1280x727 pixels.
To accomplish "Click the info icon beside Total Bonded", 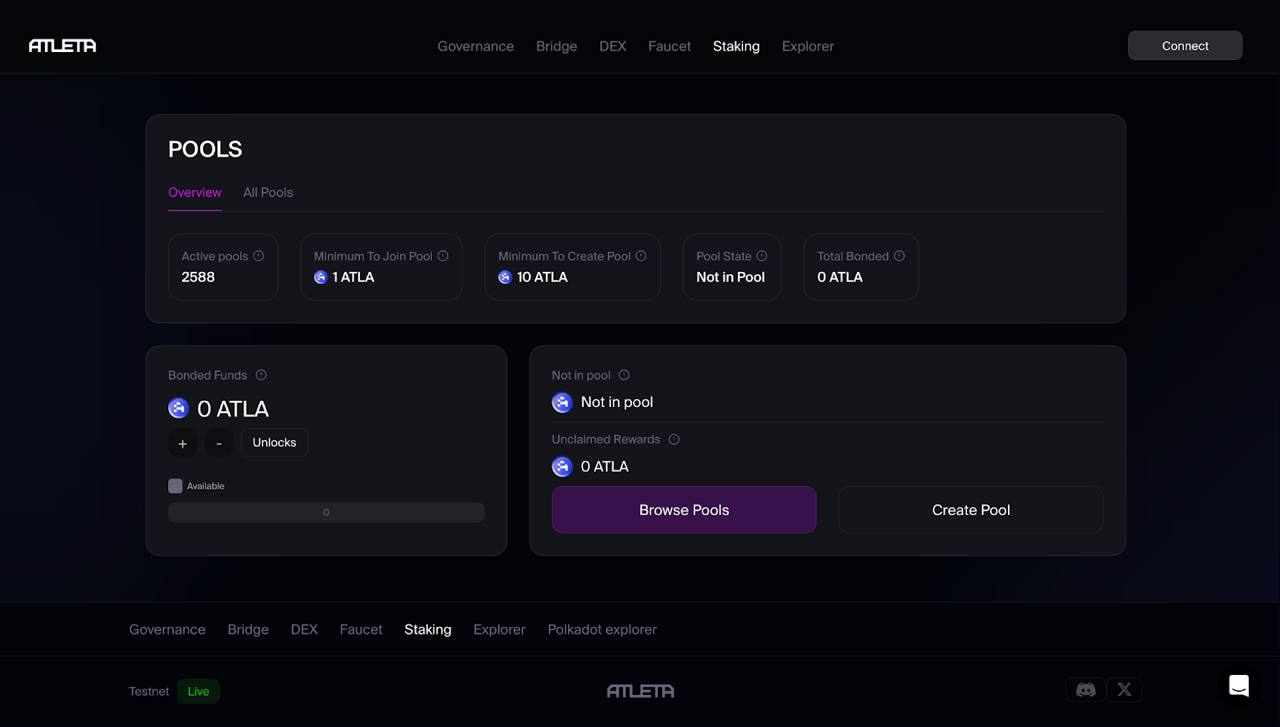I will (x=899, y=255).
